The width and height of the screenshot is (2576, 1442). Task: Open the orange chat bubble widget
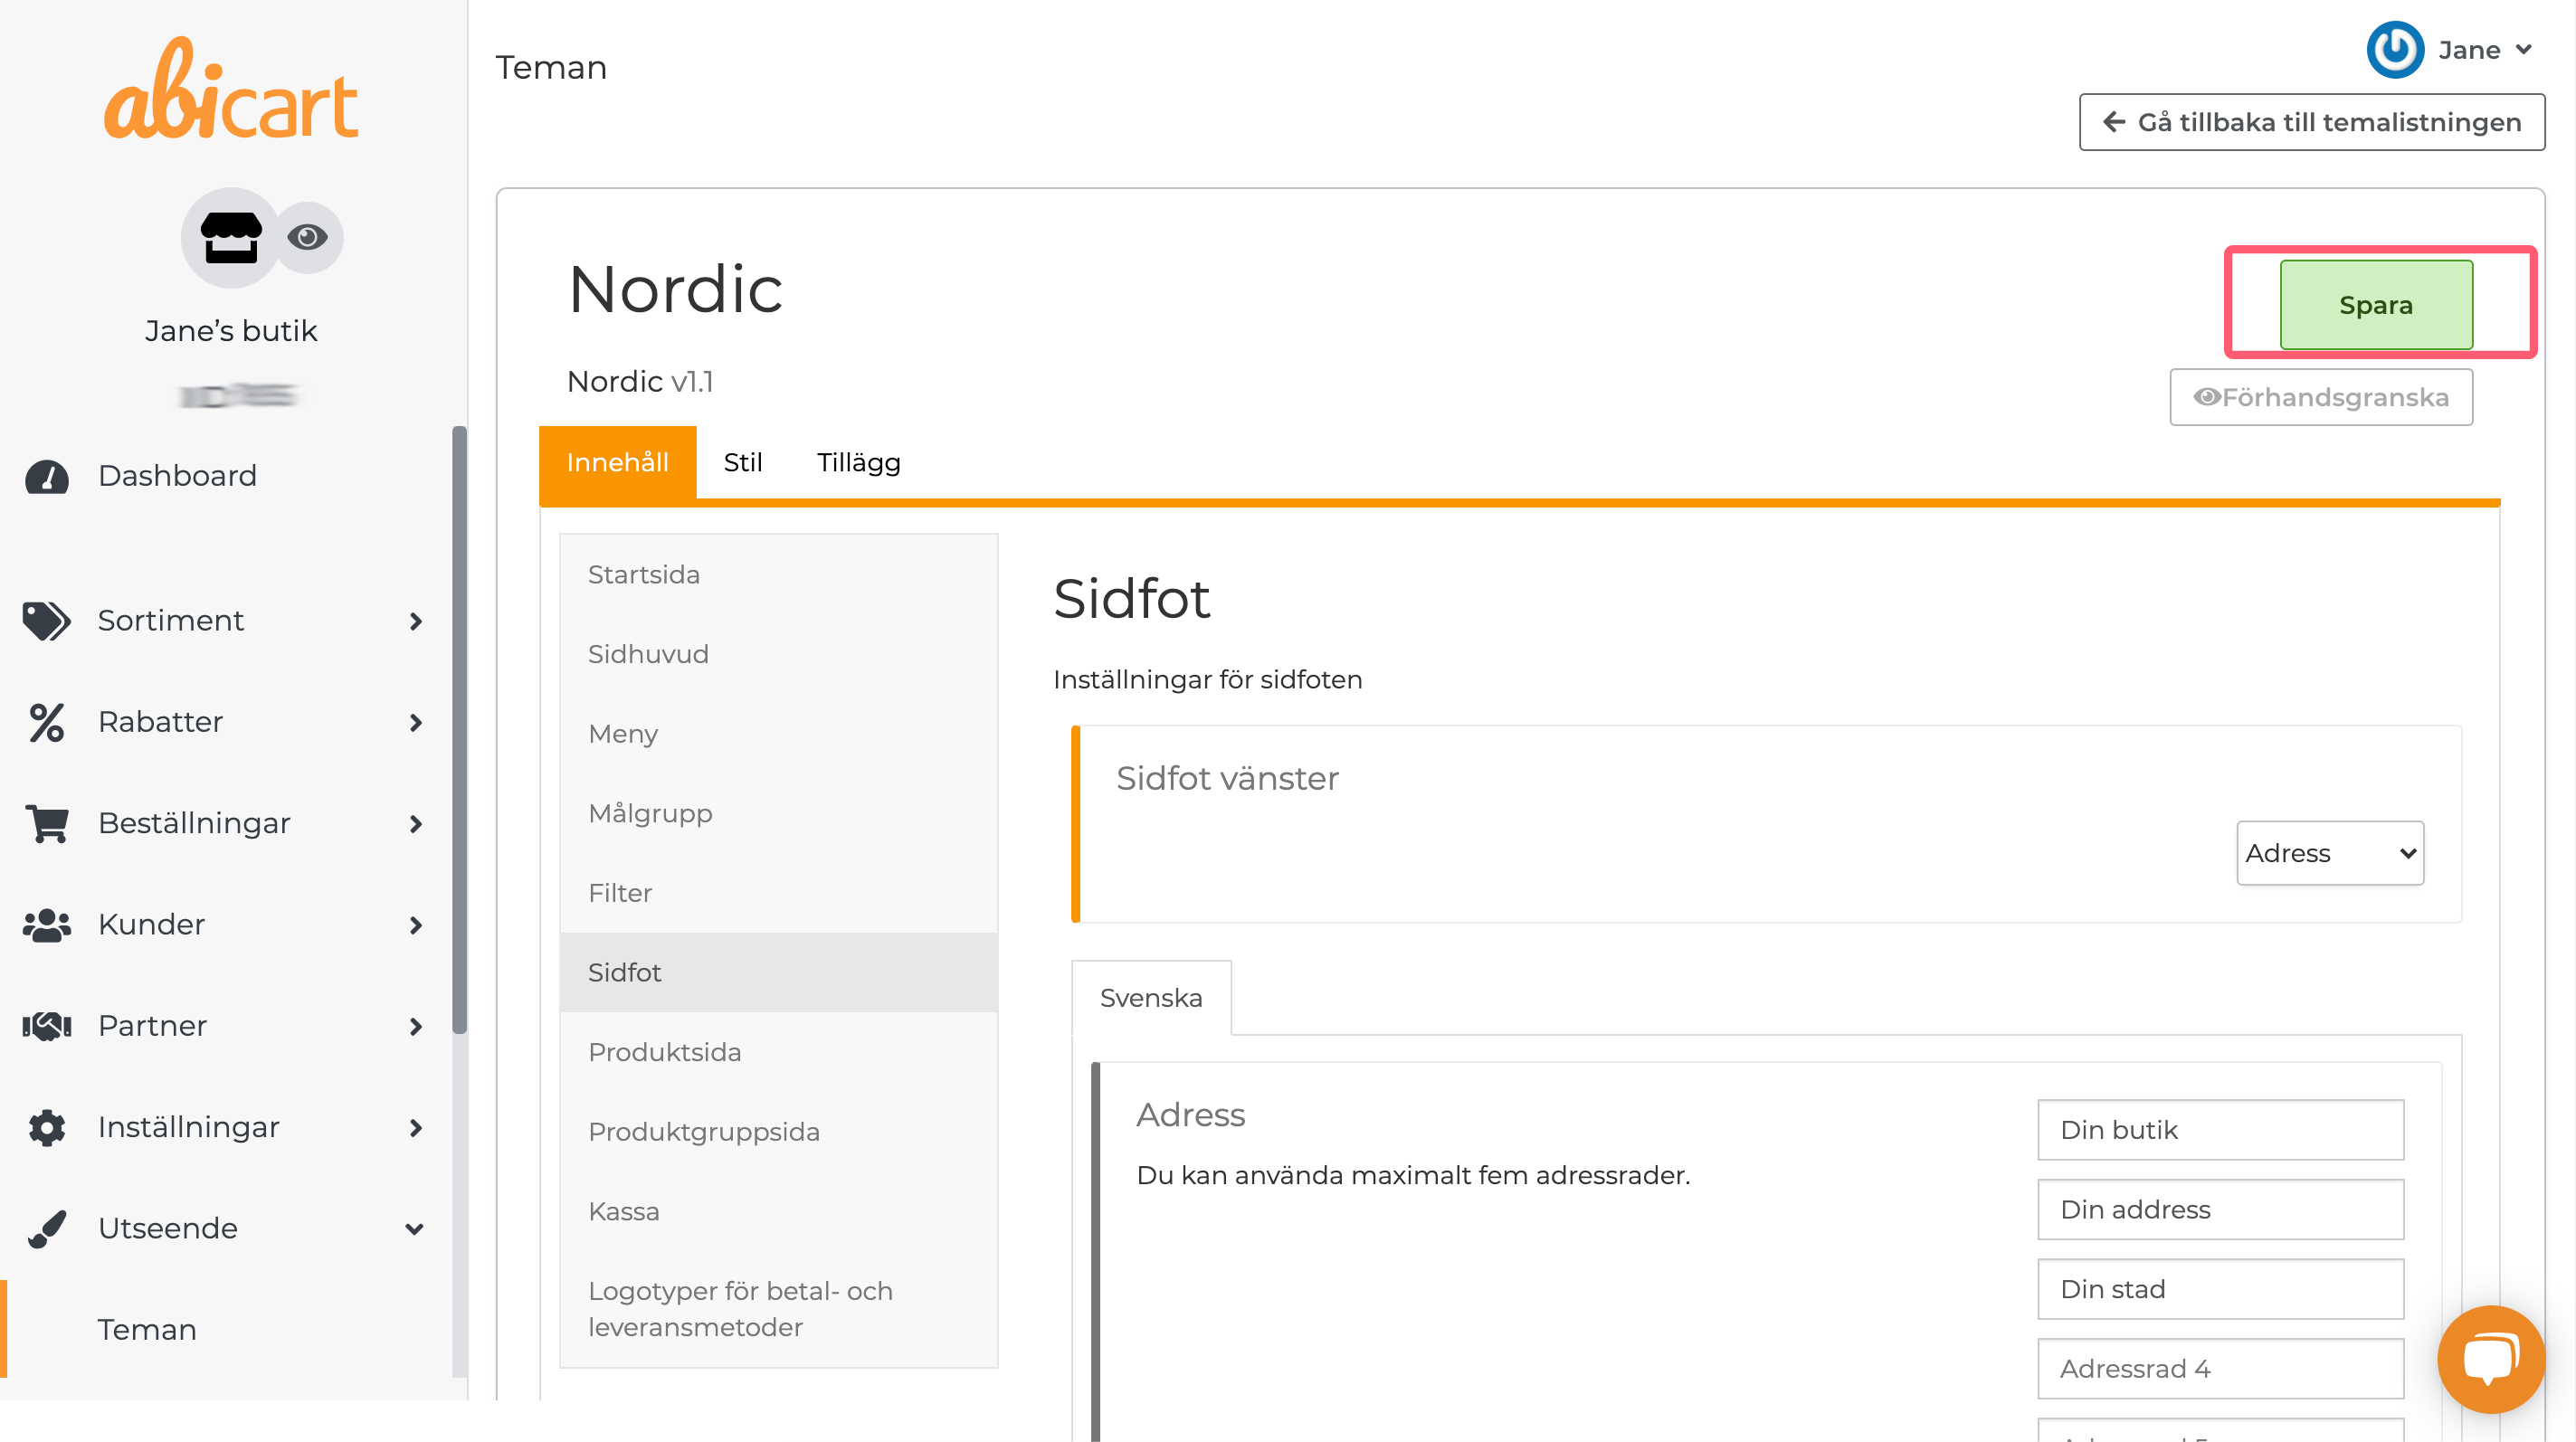click(x=2490, y=1358)
